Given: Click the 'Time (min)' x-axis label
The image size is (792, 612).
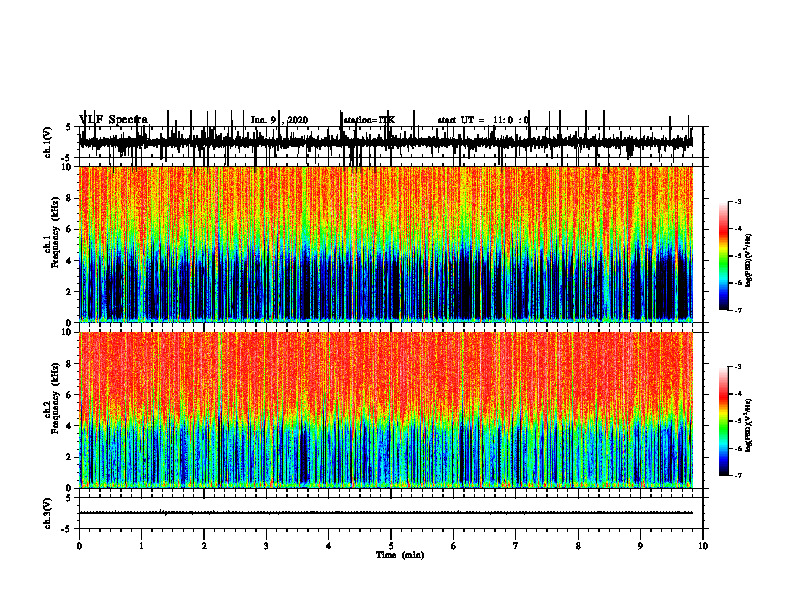Looking at the screenshot, I should (x=400, y=555).
